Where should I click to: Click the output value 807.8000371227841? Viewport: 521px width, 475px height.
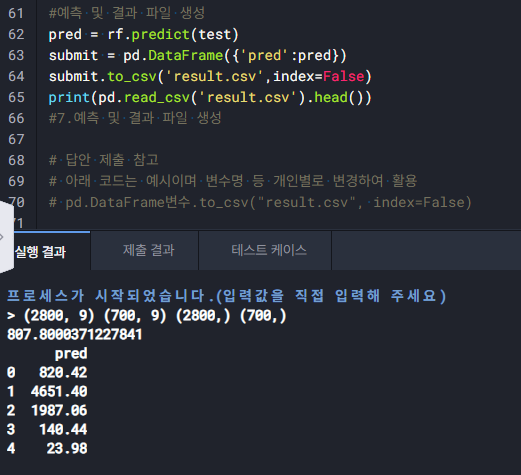tap(75, 334)
